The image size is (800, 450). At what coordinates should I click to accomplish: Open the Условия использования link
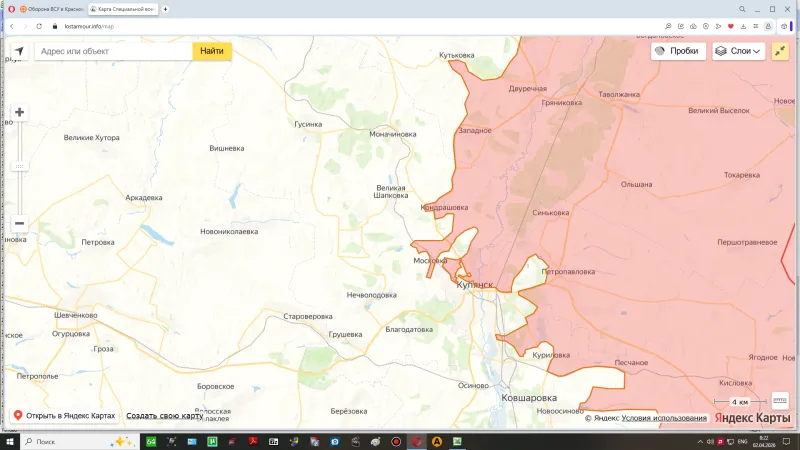click(665, 418)
